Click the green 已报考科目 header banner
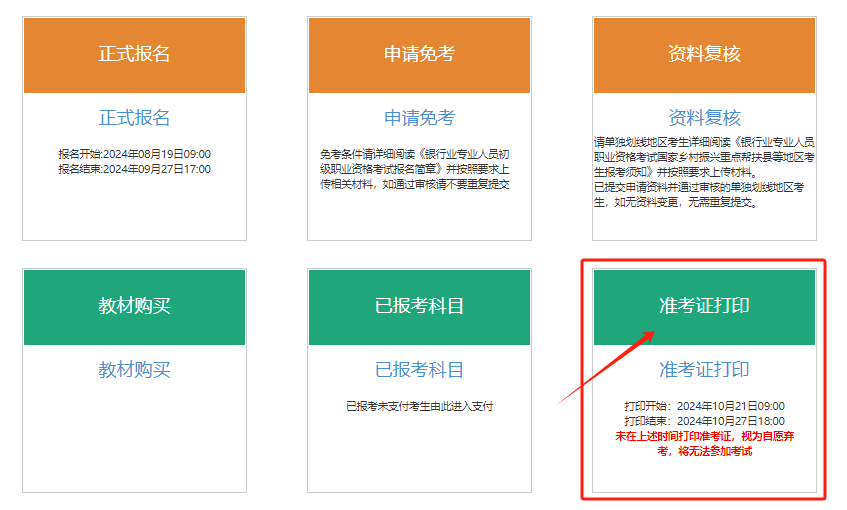Viewport: 847px width, 510px height. tap(419, 306)
